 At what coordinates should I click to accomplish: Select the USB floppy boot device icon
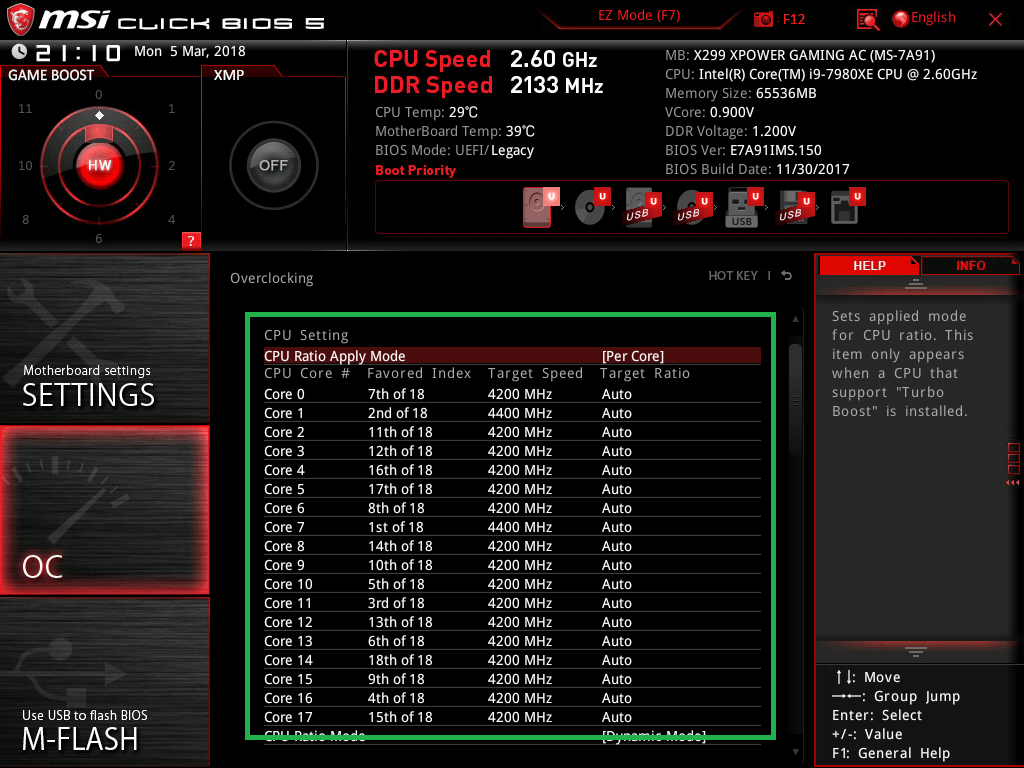[x=795, y=207]
